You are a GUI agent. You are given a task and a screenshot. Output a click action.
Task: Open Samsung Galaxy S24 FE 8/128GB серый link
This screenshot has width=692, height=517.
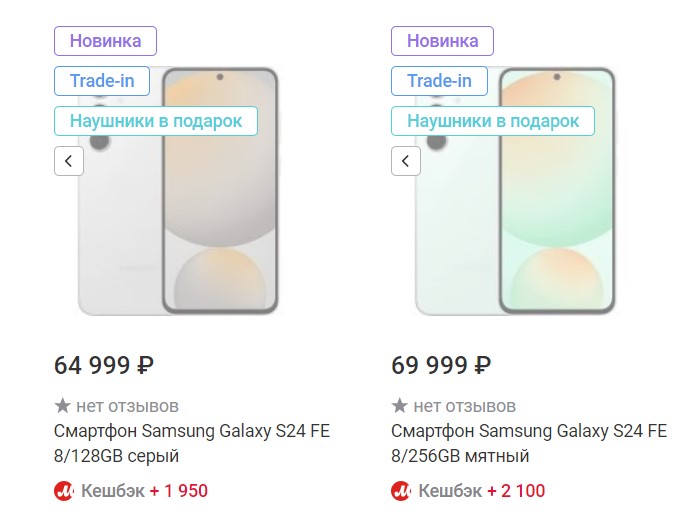coord(192,443)
